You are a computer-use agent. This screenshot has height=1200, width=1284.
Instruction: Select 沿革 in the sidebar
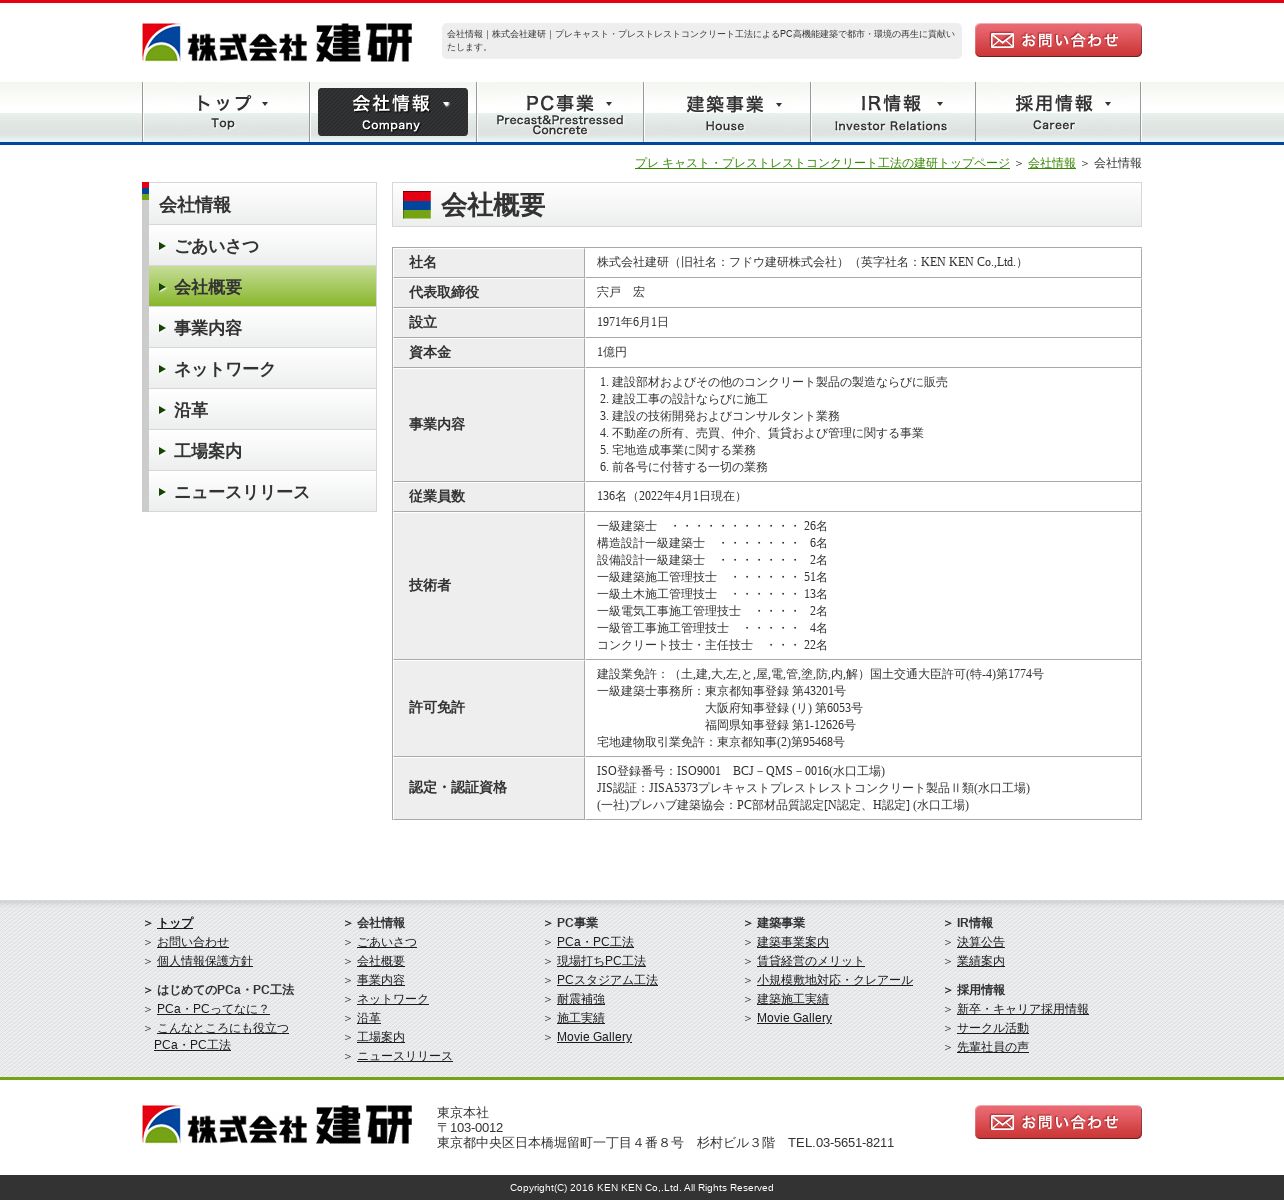click(262, 410)
